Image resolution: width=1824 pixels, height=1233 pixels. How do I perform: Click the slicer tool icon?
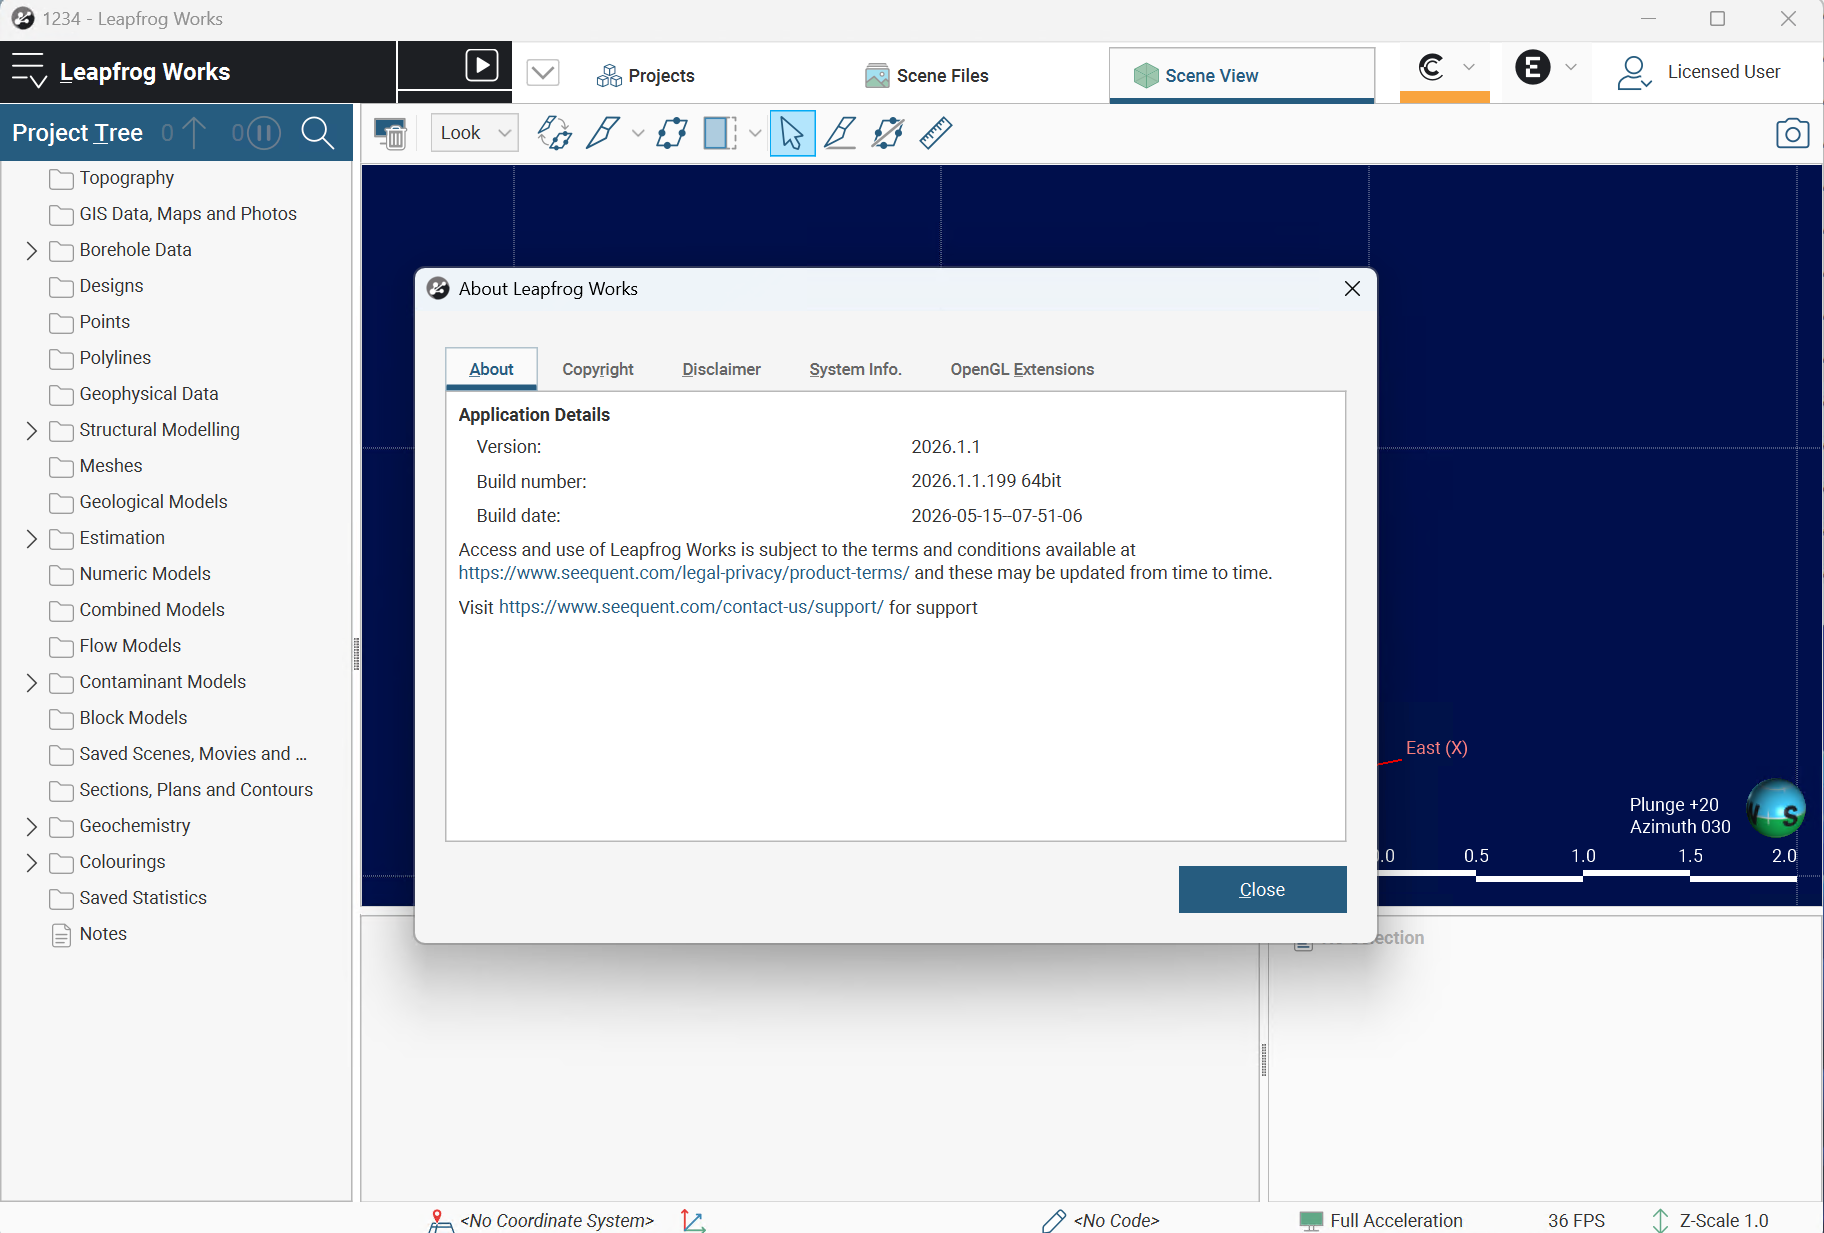pos(720,133)
